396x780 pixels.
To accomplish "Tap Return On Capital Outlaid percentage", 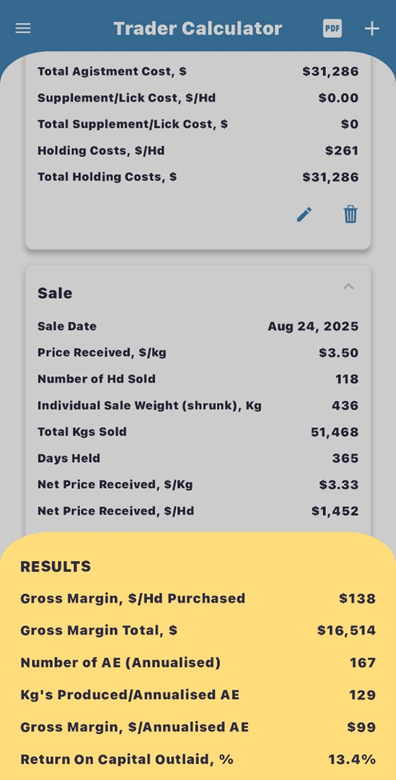I will point(352,760).
